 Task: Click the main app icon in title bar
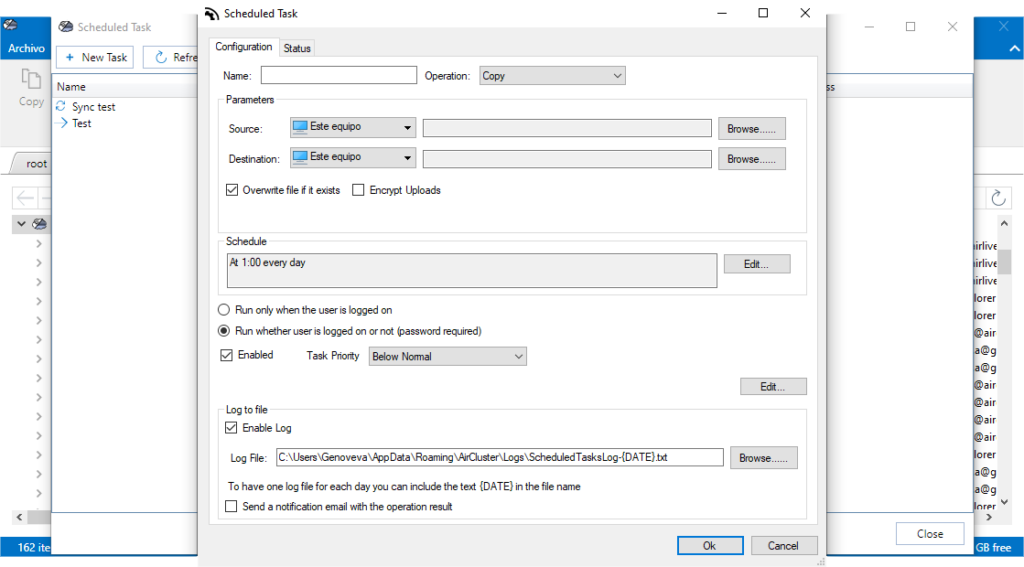point(10,25)
